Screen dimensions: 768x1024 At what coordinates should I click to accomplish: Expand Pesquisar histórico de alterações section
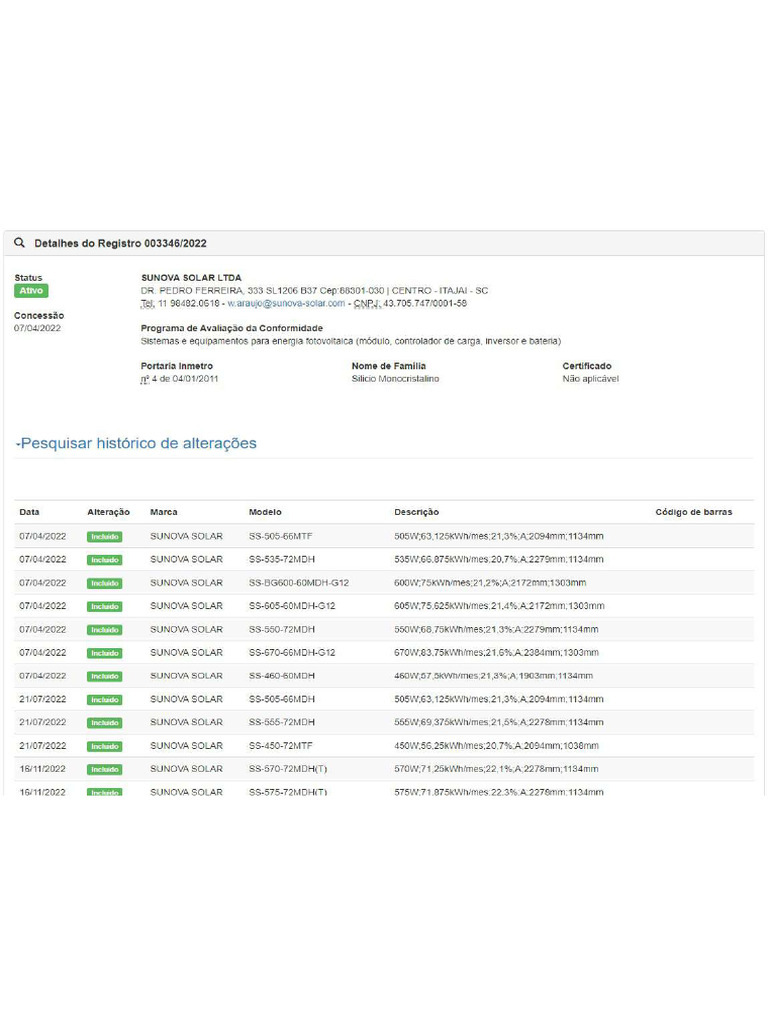point(136,443)
